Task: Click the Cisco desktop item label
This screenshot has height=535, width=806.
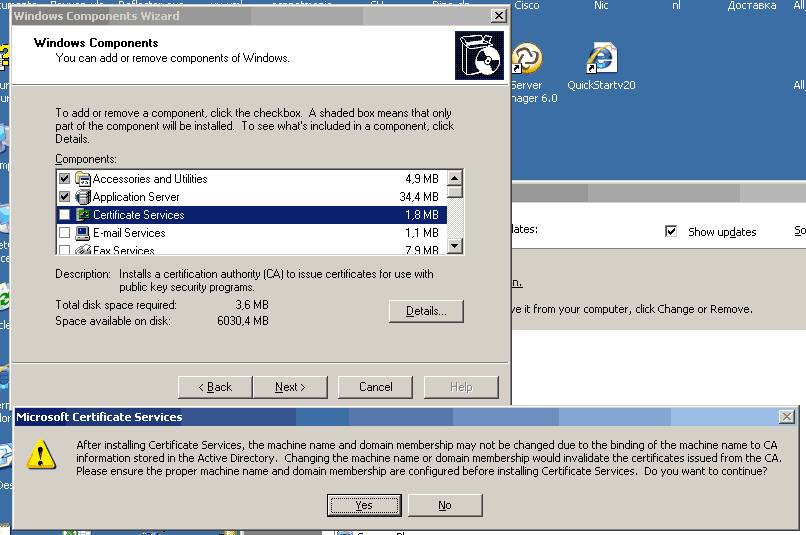Action: [527, 6]
